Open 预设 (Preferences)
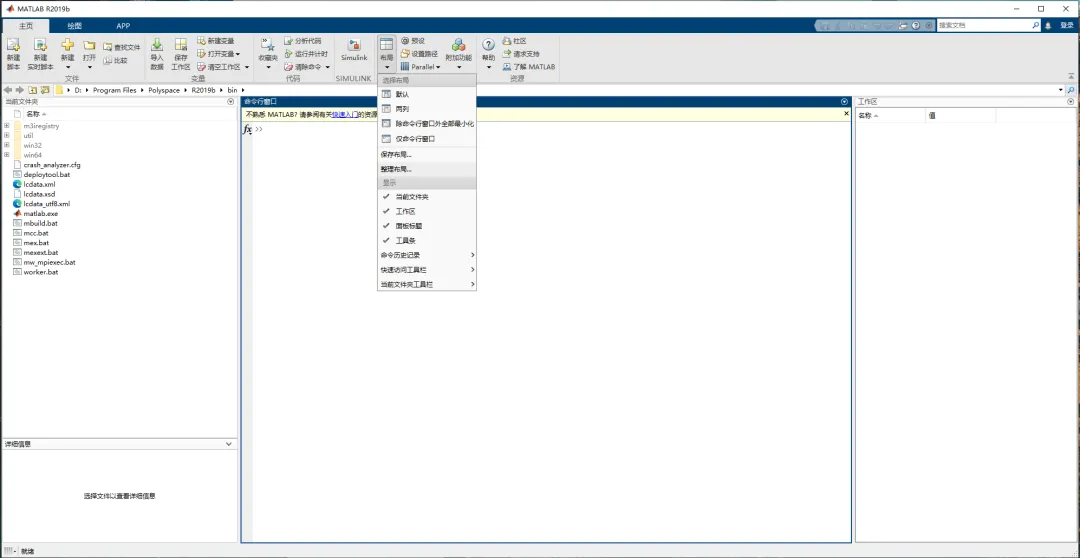Screen dimensions: 1080x558 pos(413,41)
